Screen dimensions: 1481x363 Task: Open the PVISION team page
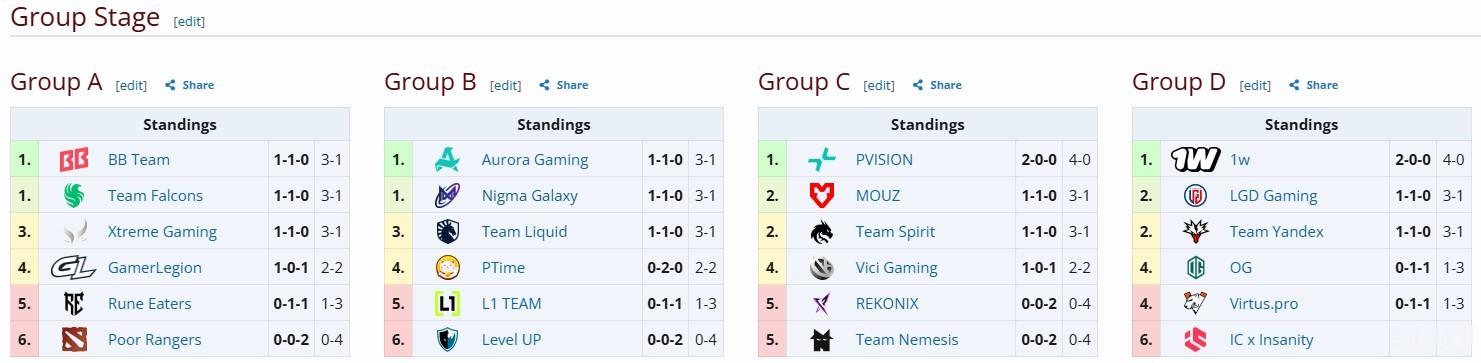[884, 159]
